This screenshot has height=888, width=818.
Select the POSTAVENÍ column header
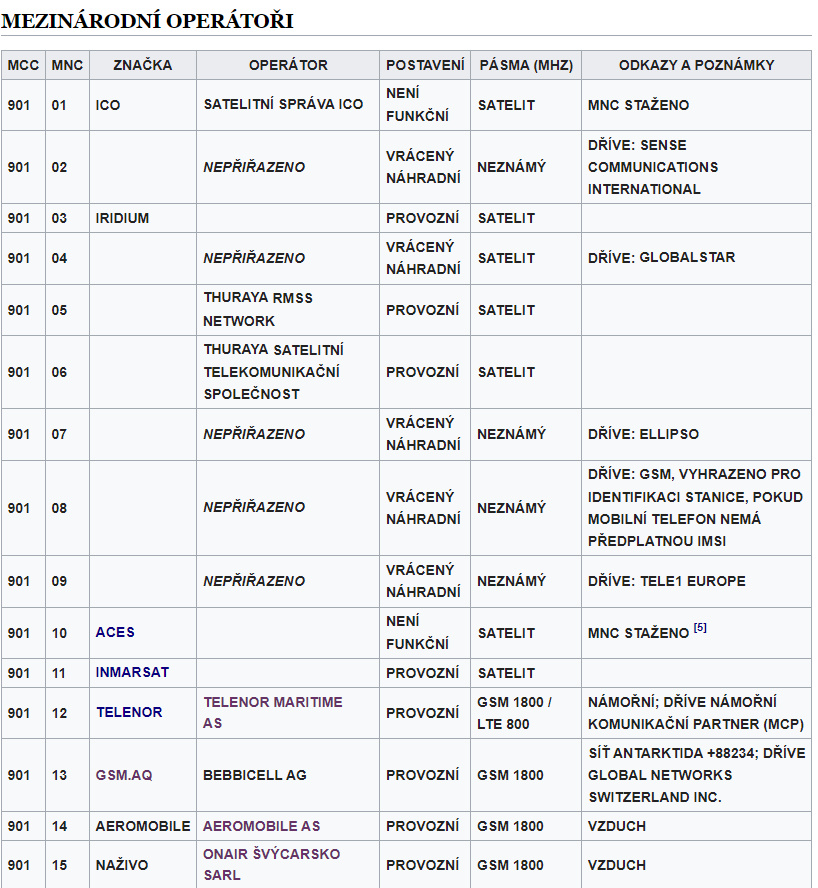click(x=425, y=65)
